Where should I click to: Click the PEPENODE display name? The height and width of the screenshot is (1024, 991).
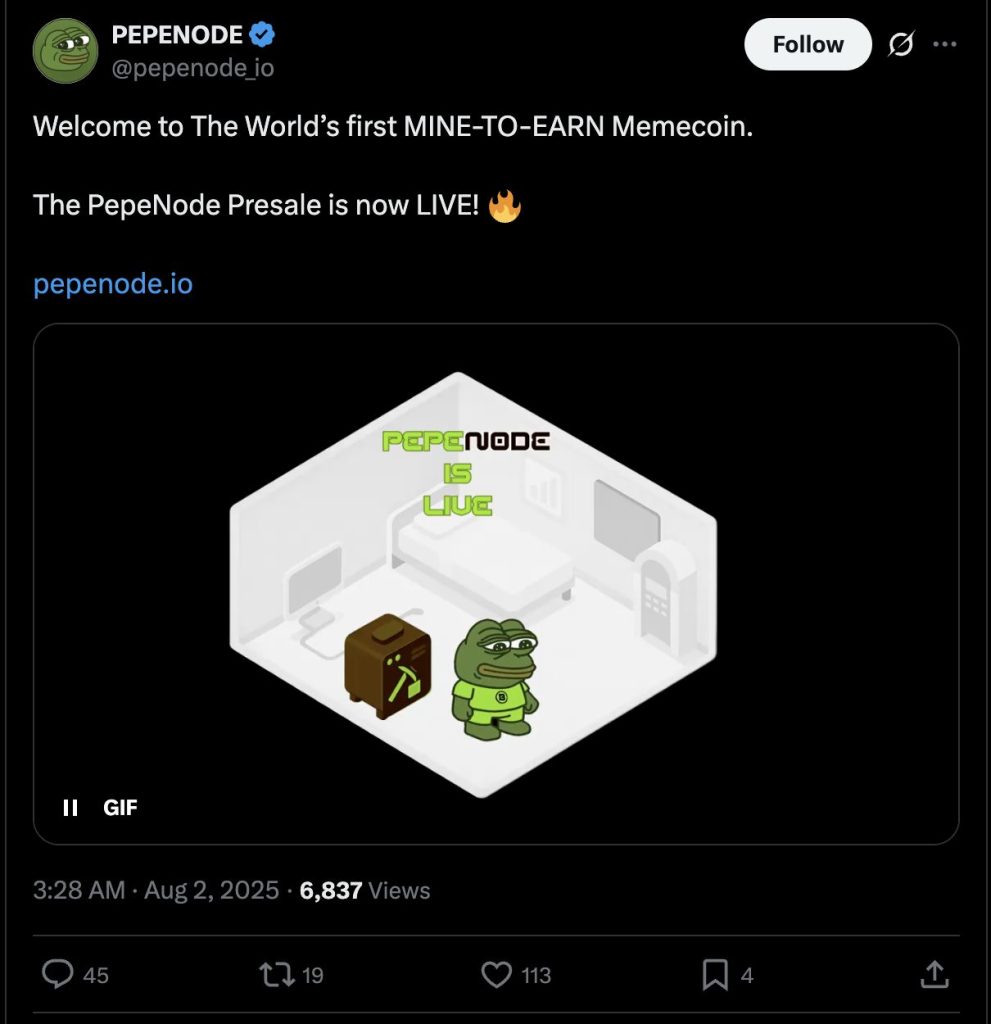(177, 35)
